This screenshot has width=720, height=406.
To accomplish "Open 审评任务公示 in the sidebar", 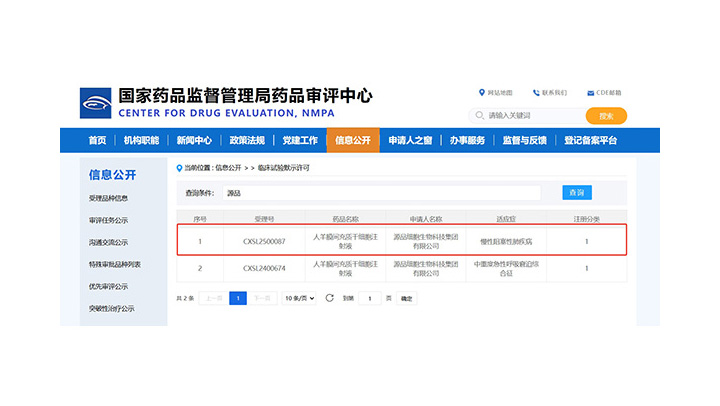I will pyautogui.click(x=108, y=220).
